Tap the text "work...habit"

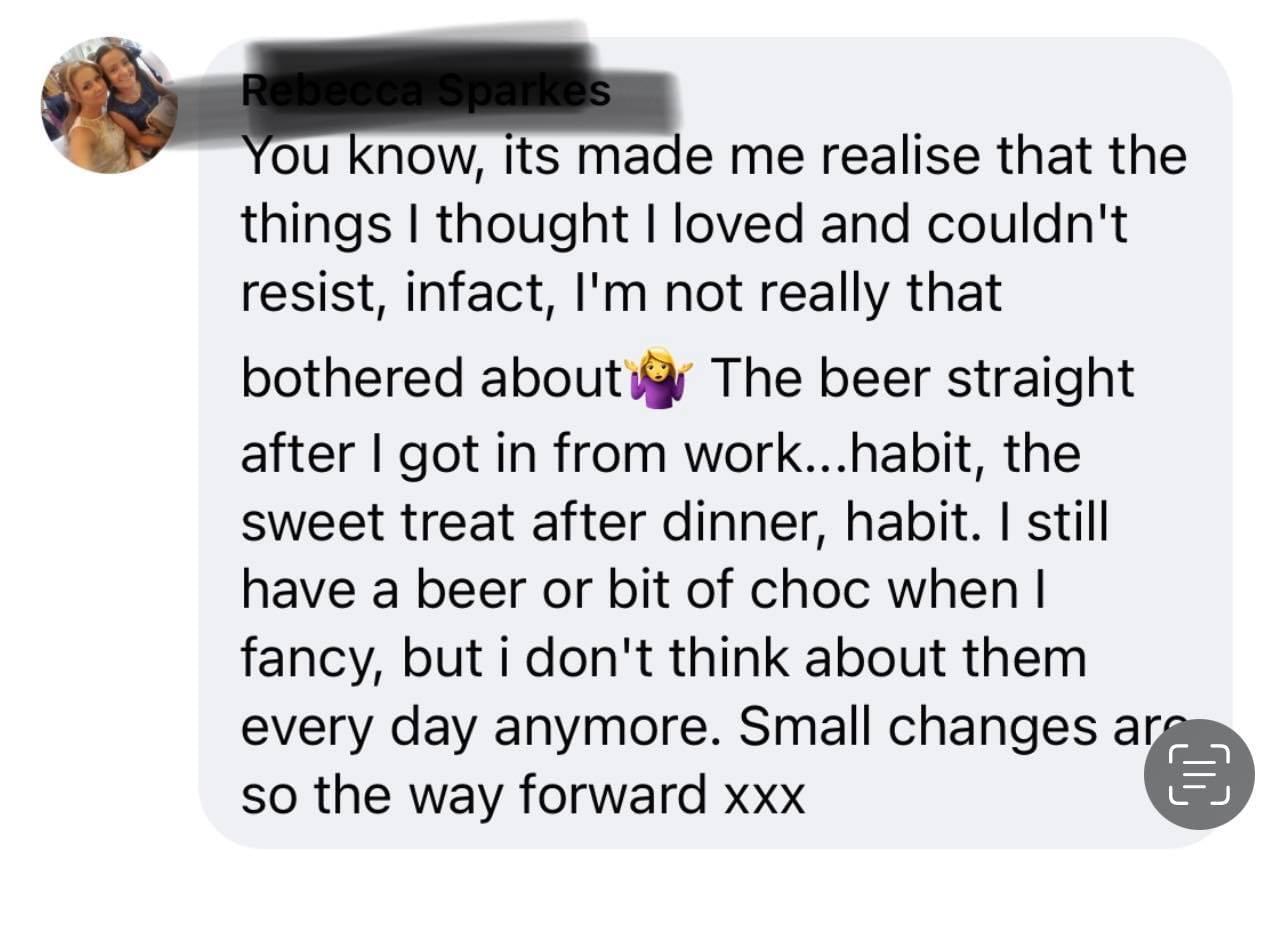(x=833, y=453)
